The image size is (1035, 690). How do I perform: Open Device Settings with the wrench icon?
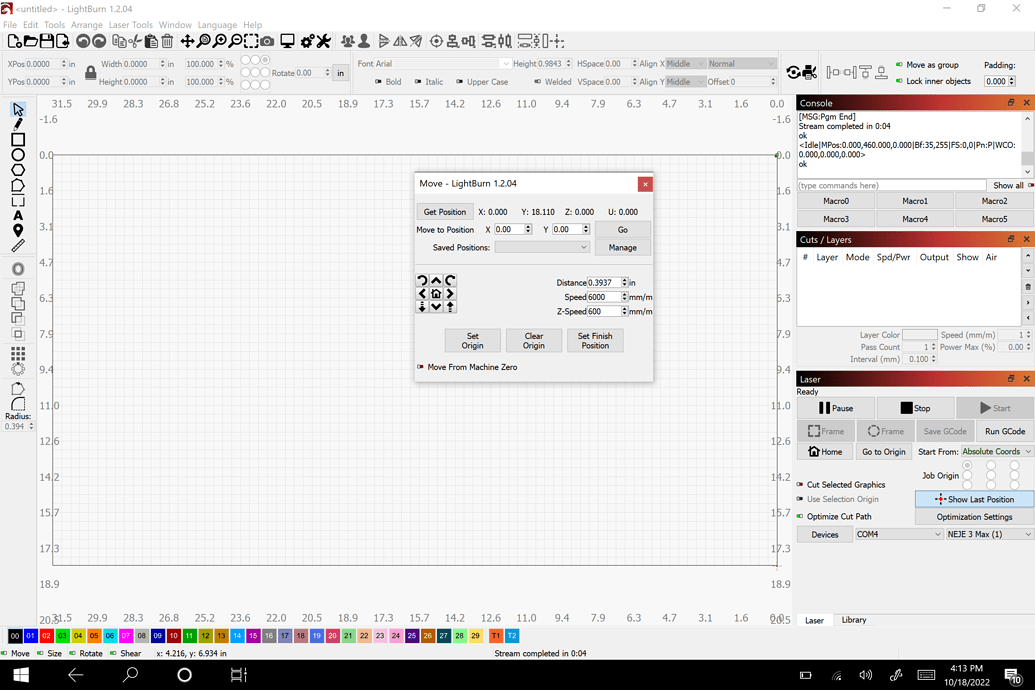click(x=324, y=41)
